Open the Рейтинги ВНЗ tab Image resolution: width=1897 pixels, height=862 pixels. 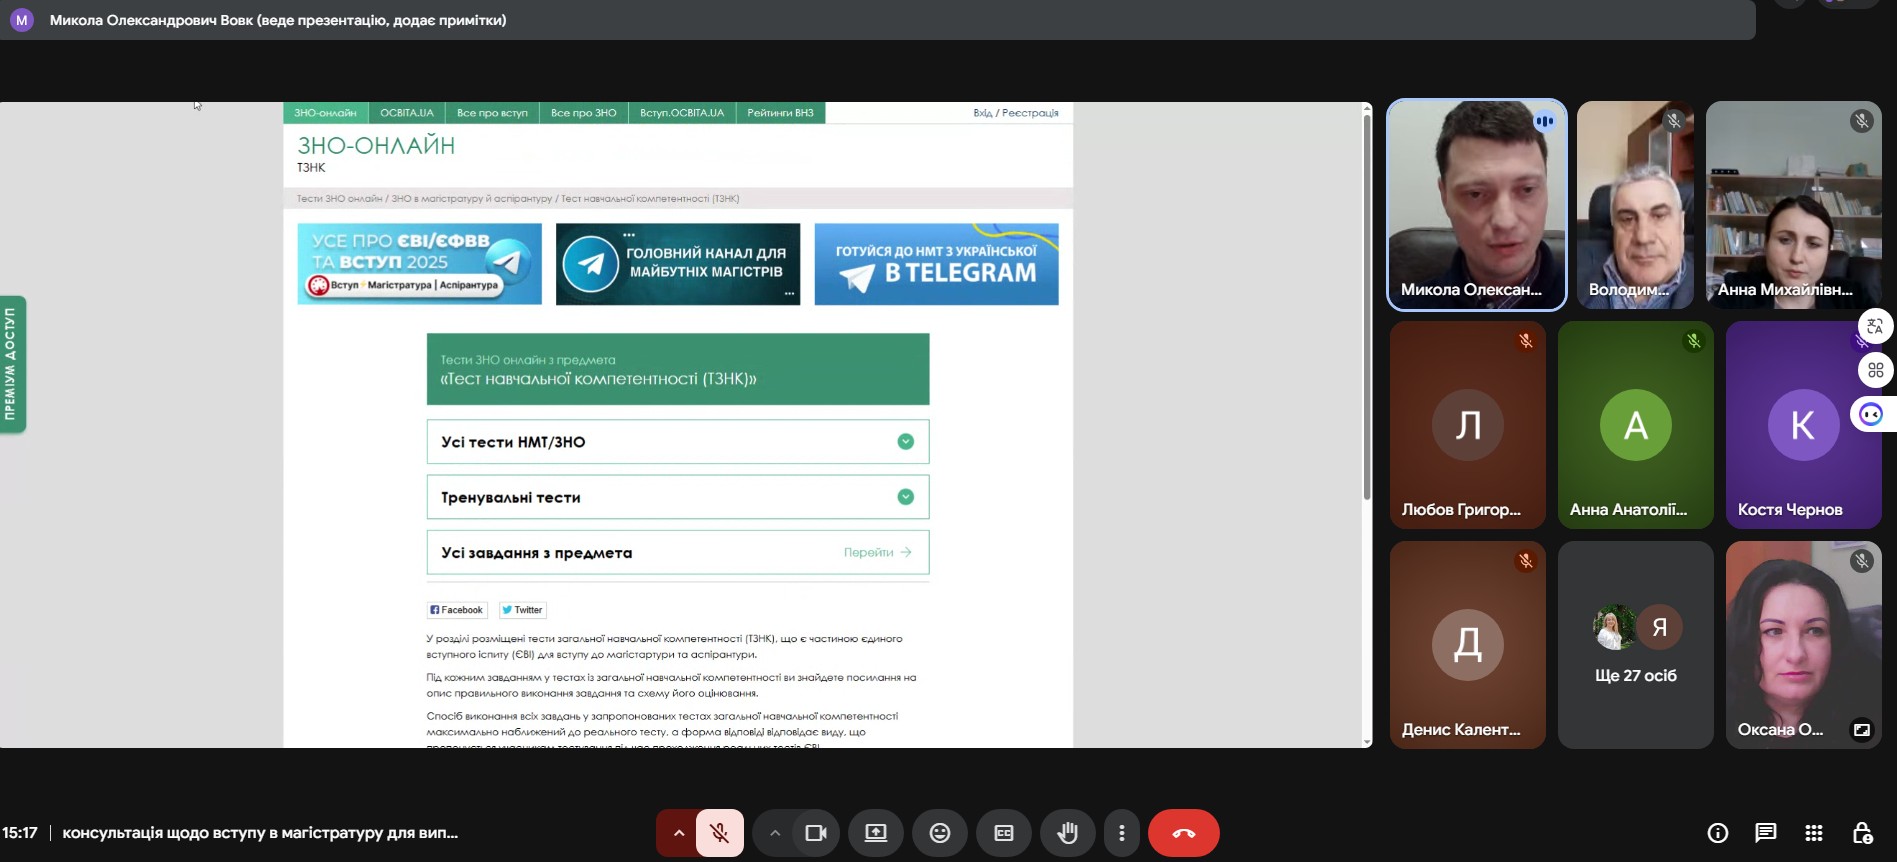(x=780, y=113)
